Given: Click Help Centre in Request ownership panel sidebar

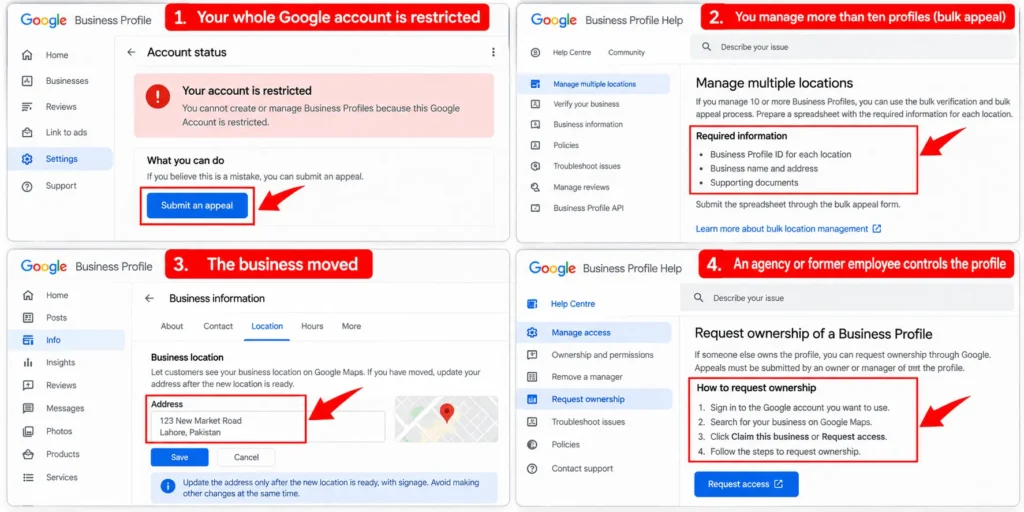Looking at the screenshot, I should pyautogui.click(x=573, y=304).
